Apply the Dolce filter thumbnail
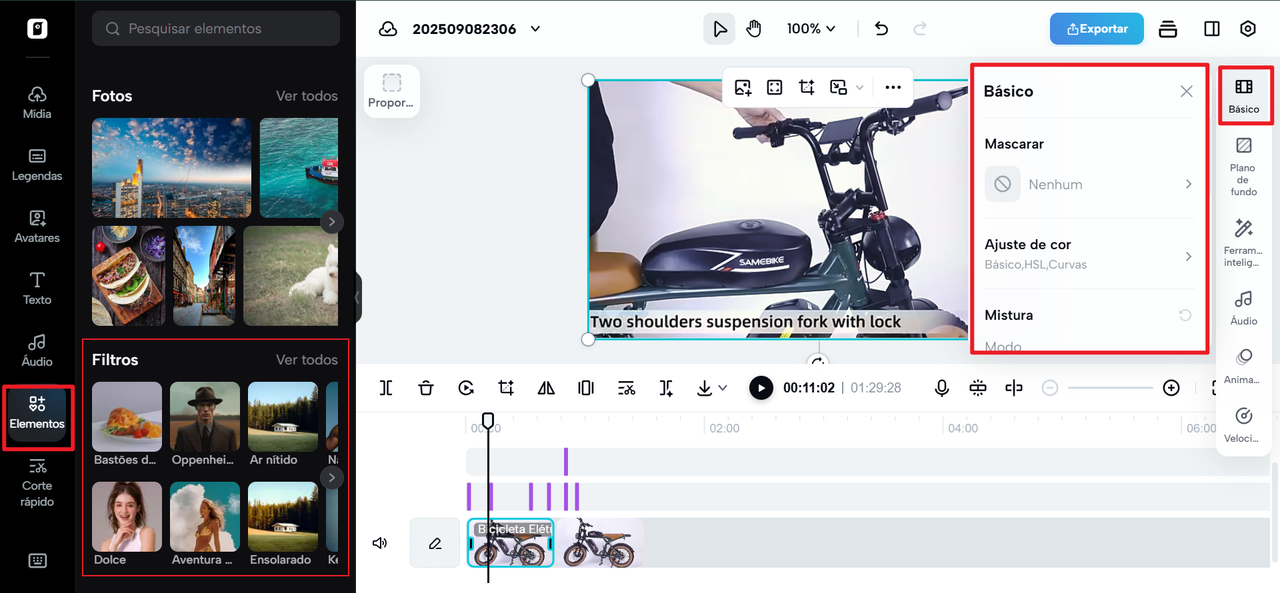This screenshot has height=593, width=1280. pos(127,516)
